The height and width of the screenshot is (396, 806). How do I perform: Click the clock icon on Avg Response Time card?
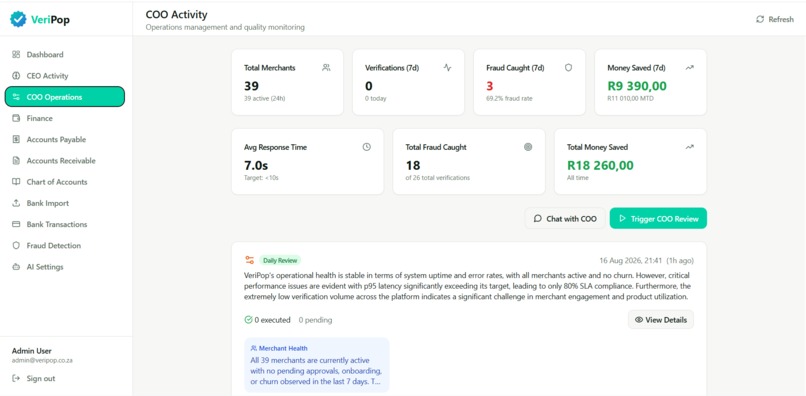click(367, 147)
